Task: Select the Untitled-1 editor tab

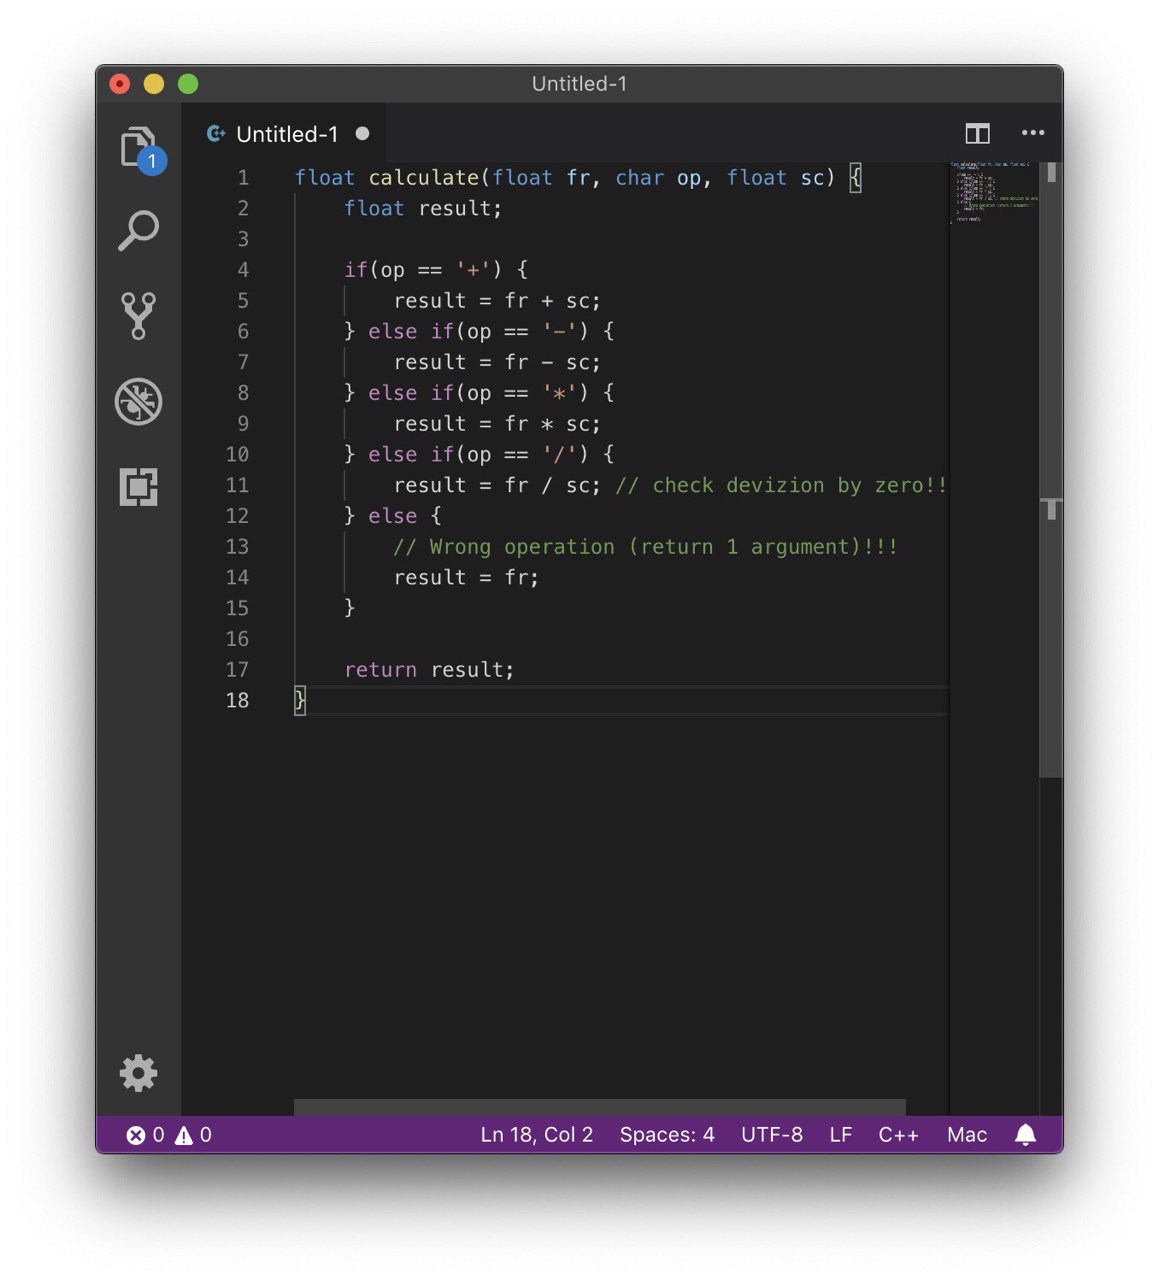Action: click(287, 133)
